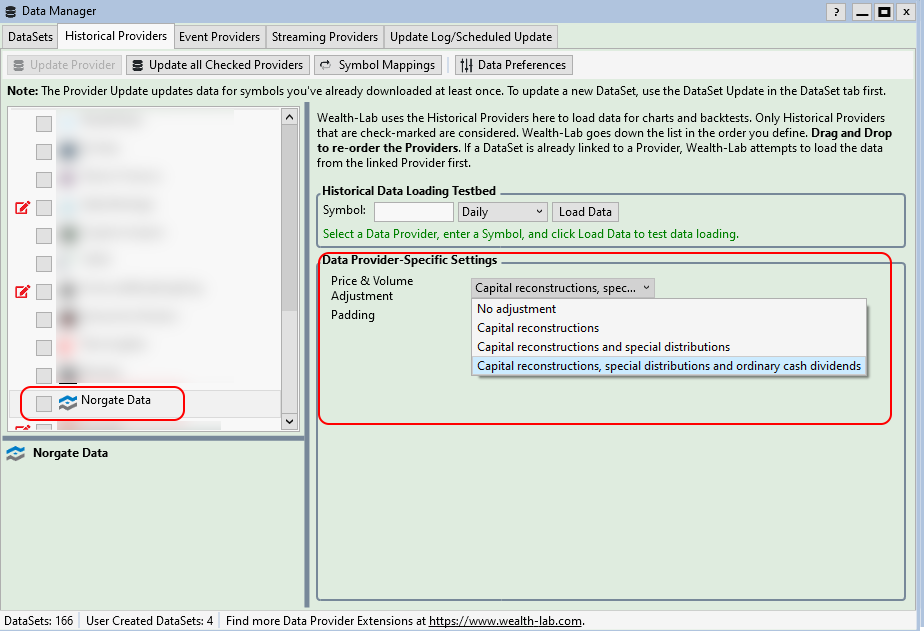Click the Norgate Data logo in the lower panel
Screen dimensions: 924x631
pos(15,453)
